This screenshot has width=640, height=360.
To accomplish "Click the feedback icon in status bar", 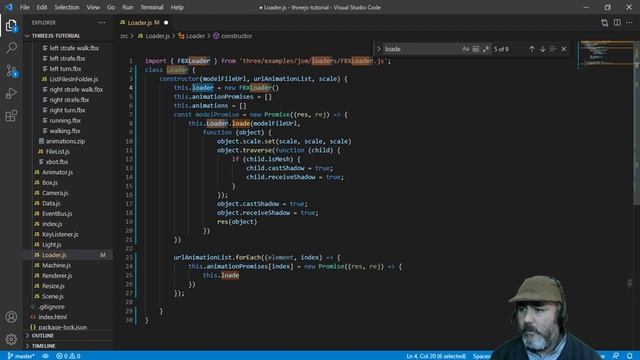I will [616, 356].
